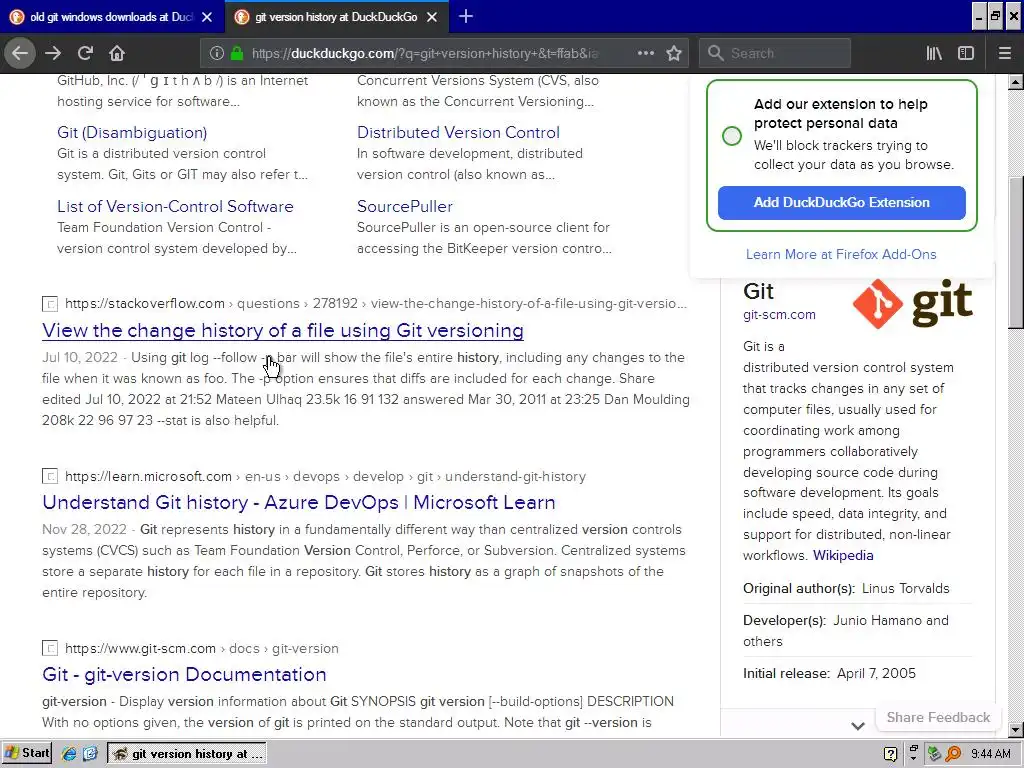
Task: Click 'Original author(s): Linus Torvalds' text
Action: pyautogui.click(x=846, y=588)
